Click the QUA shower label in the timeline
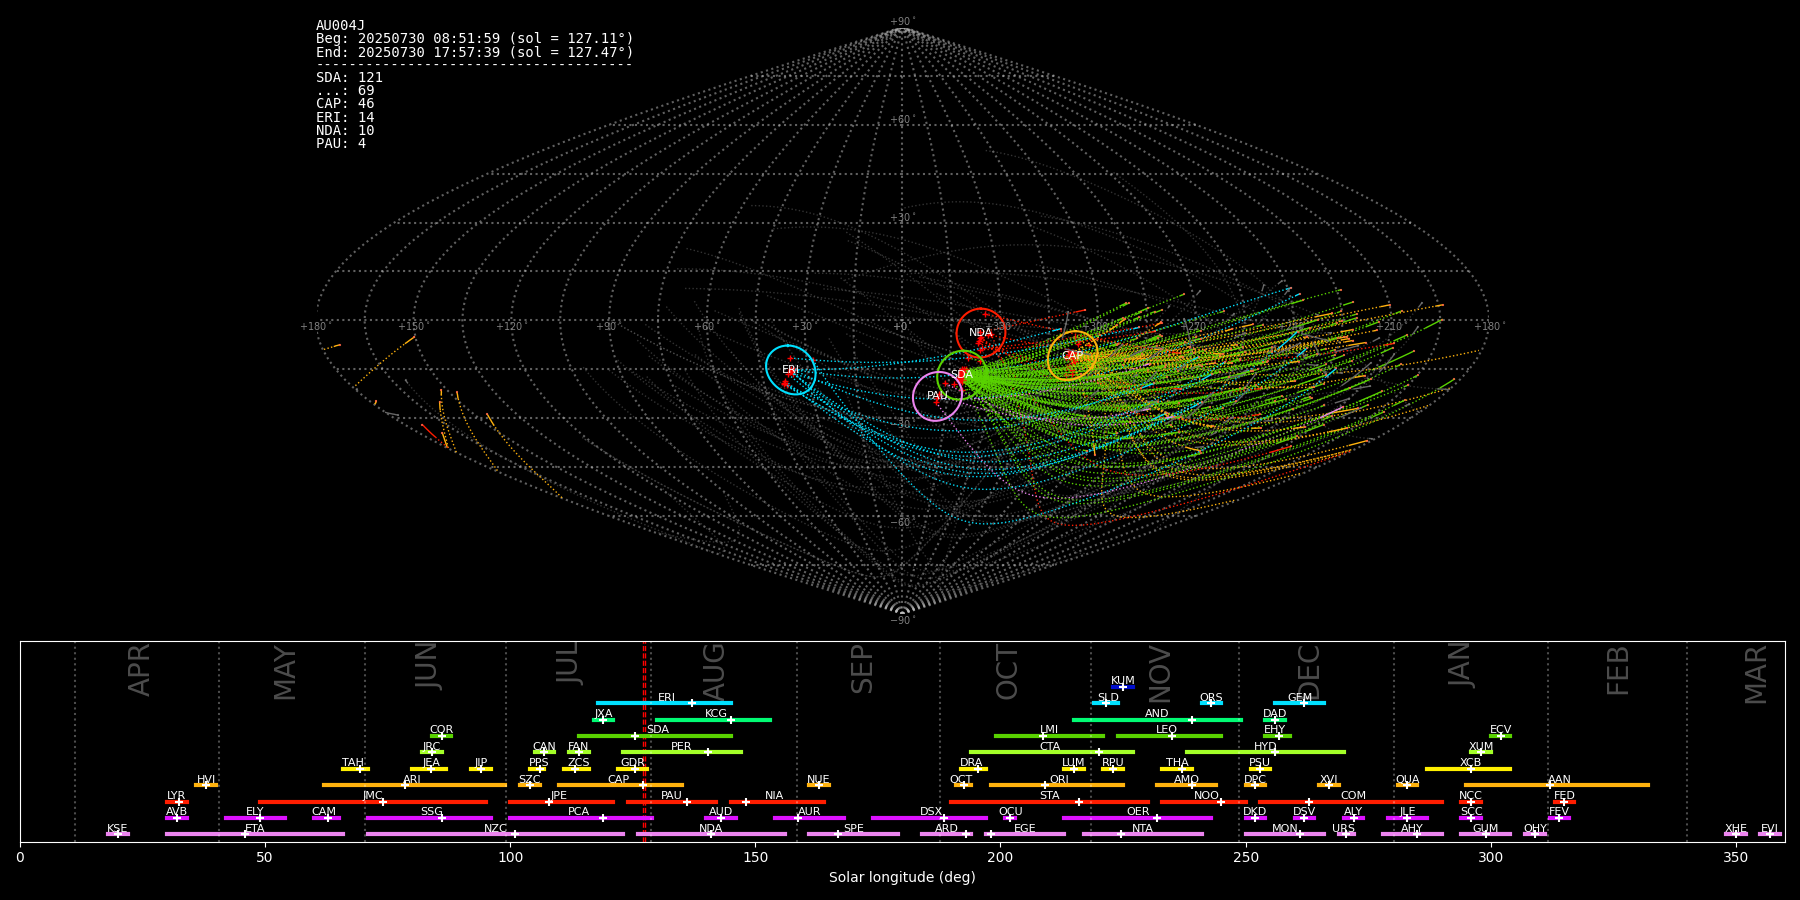The height and width of the screenshot is (900, 1800). [x=1407, y=780]
